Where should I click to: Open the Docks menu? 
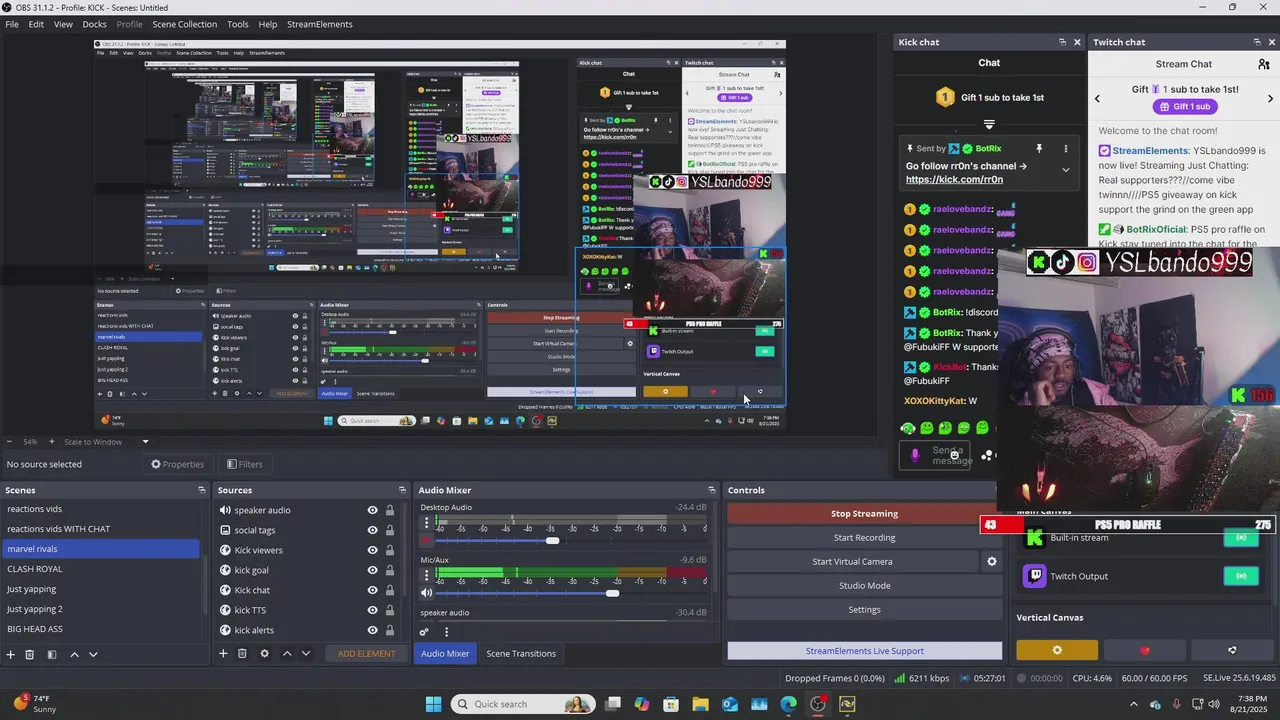(94, 24)
